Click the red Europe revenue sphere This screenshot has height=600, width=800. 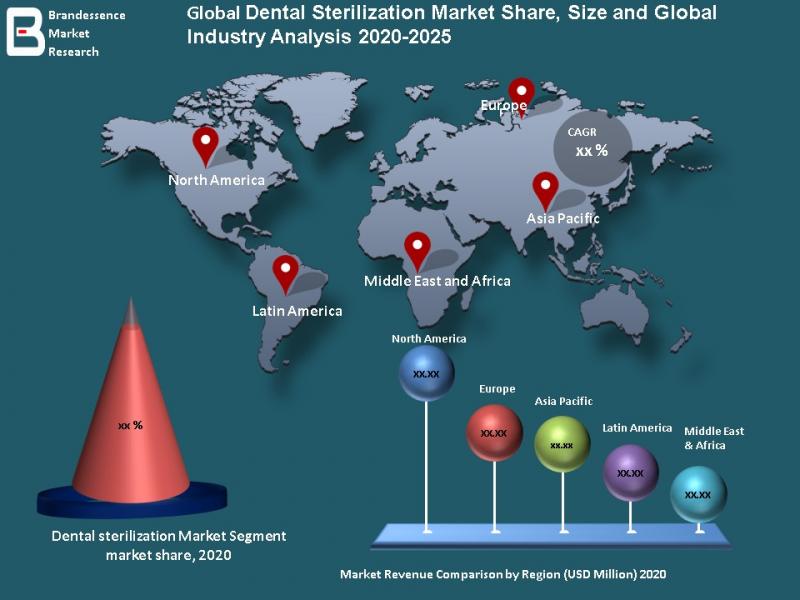tap(494, 433)
